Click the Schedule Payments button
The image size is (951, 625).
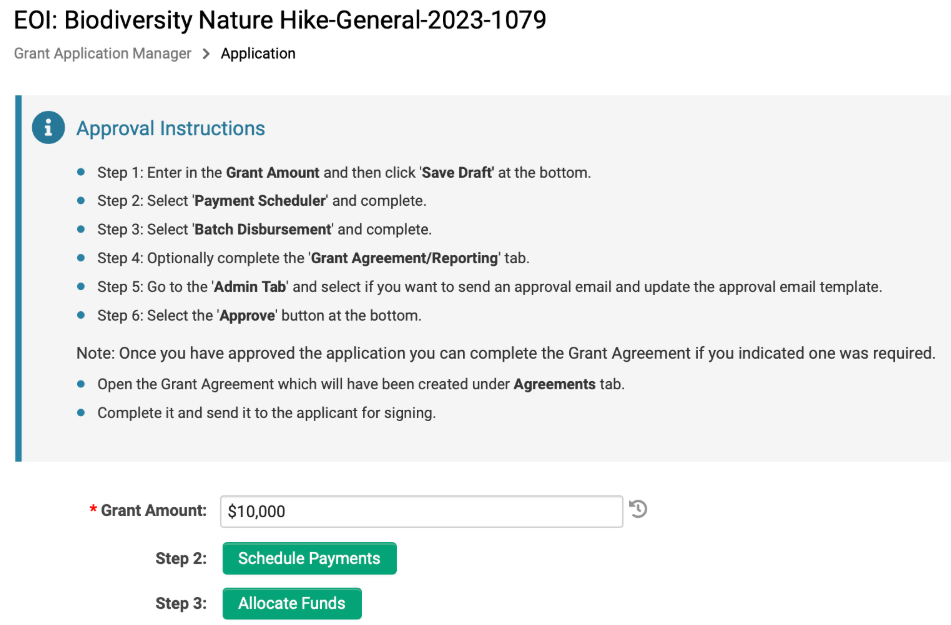[x=309, y=558]
